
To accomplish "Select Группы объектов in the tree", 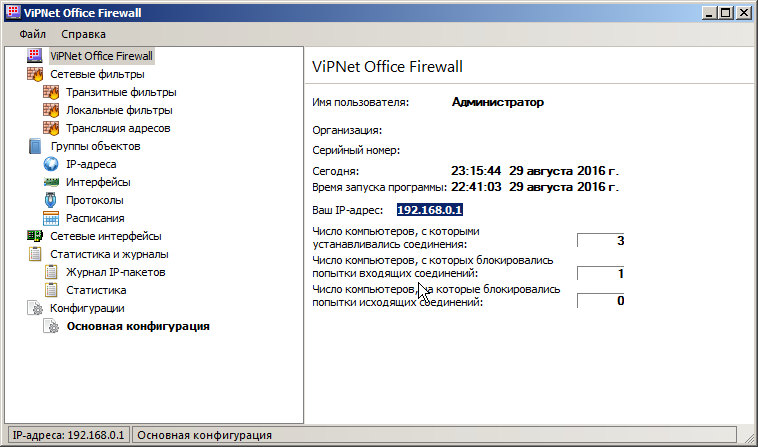I will click(95, 146).
